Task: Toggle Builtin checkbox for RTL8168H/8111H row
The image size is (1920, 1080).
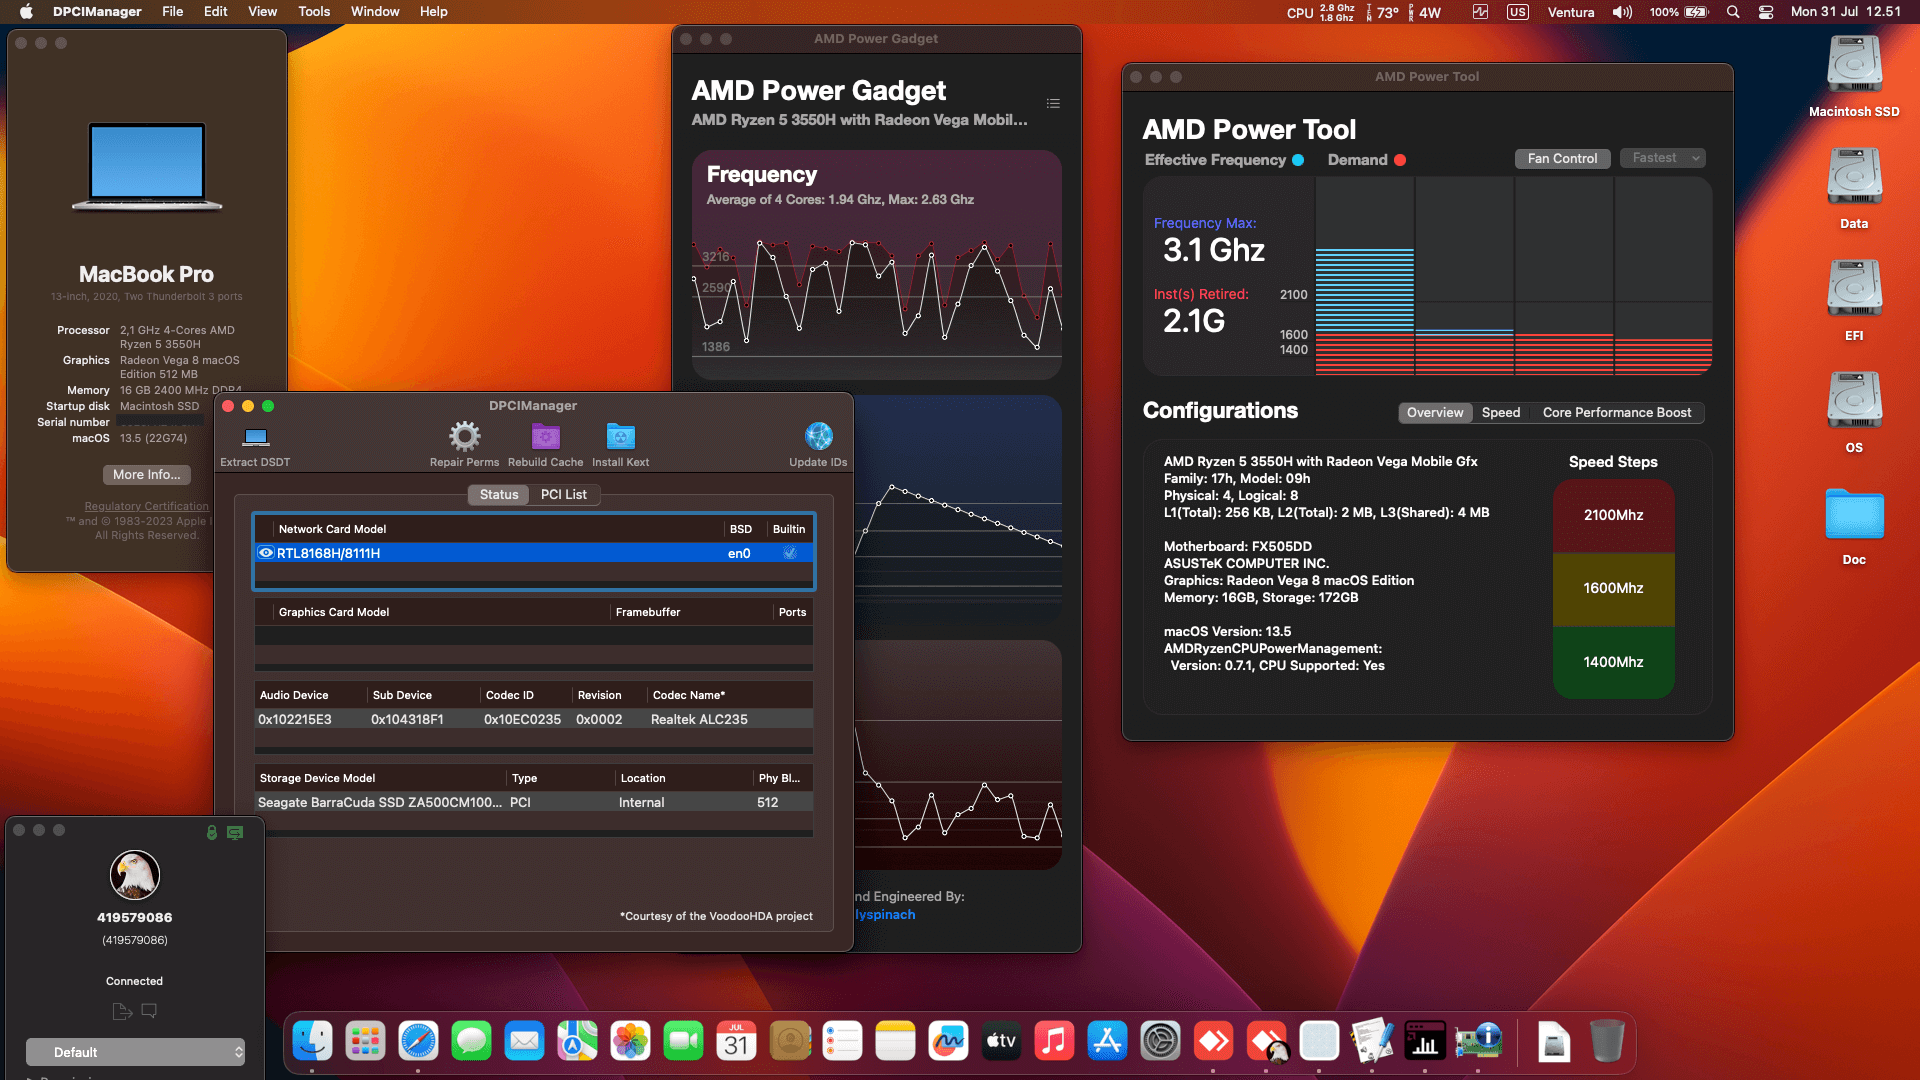Action: pos(789,553)
